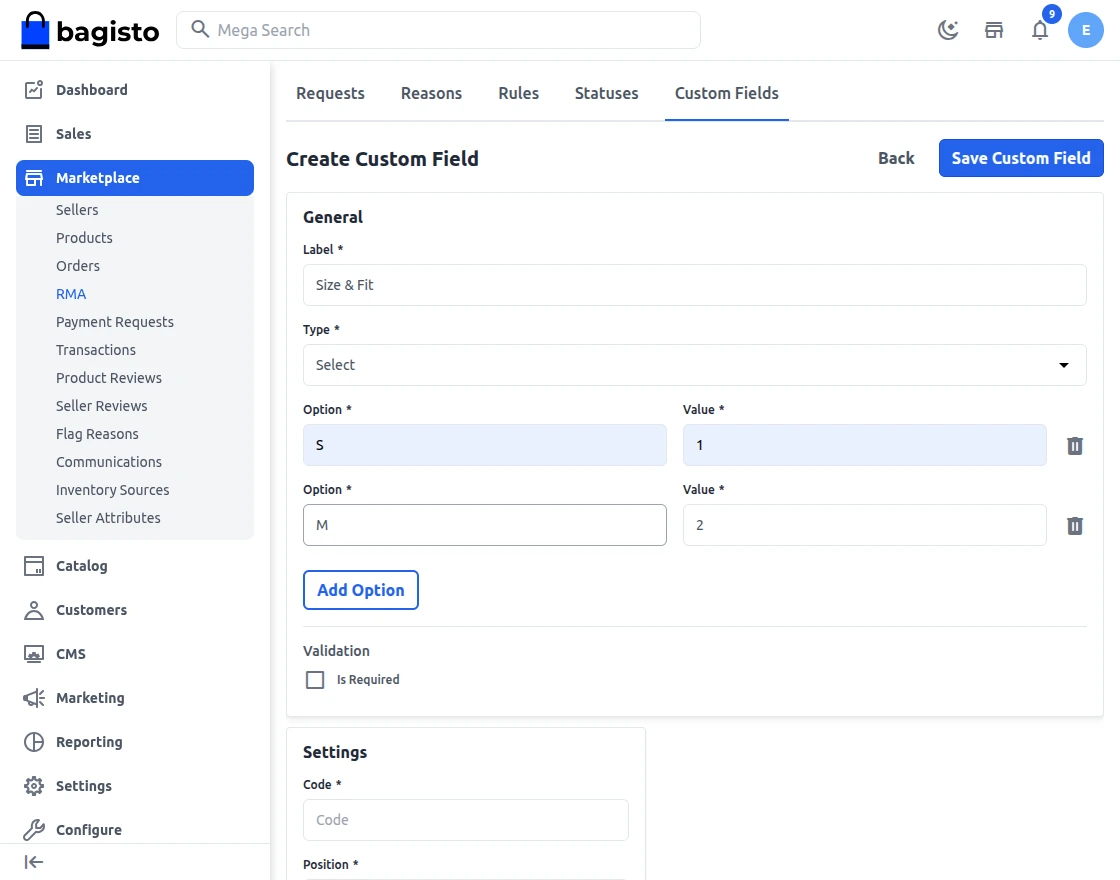Switch to the Statuses tab
The image size is (1120, 880).
click(606, 93)
